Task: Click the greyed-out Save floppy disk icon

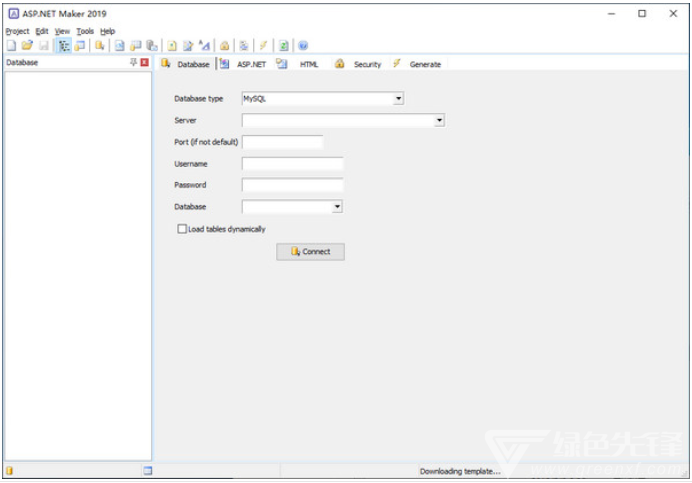Action: click(44, 45)
